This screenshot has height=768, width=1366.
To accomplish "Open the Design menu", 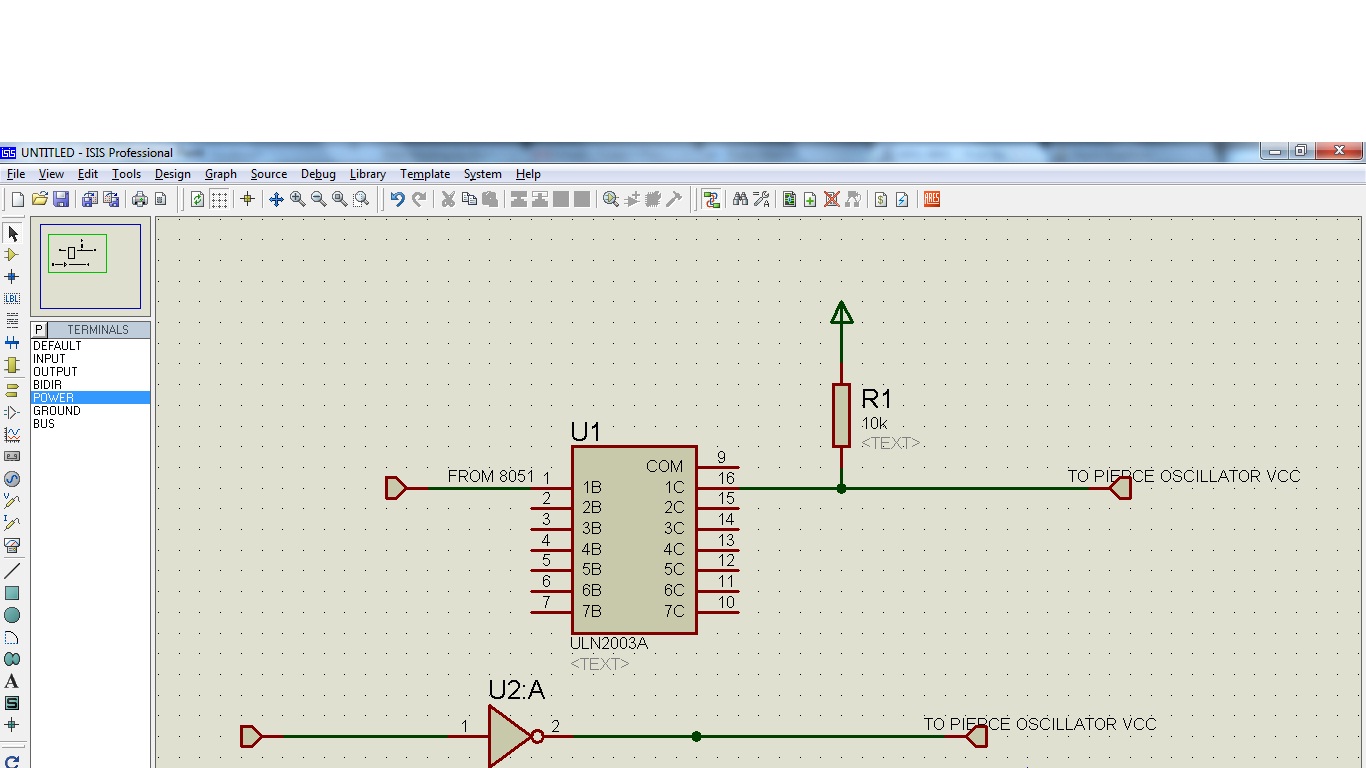I will pos(172,174).
